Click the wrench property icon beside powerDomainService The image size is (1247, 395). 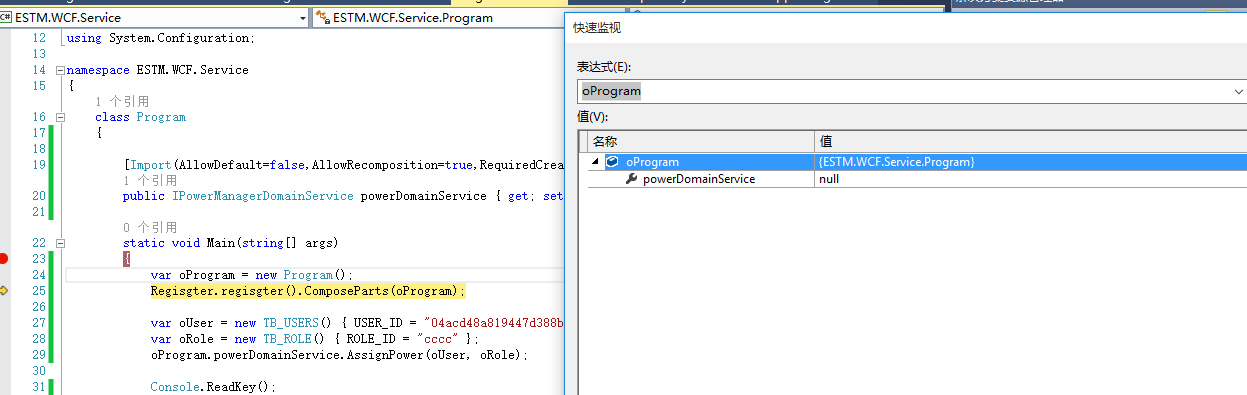[x=631, y=179]
